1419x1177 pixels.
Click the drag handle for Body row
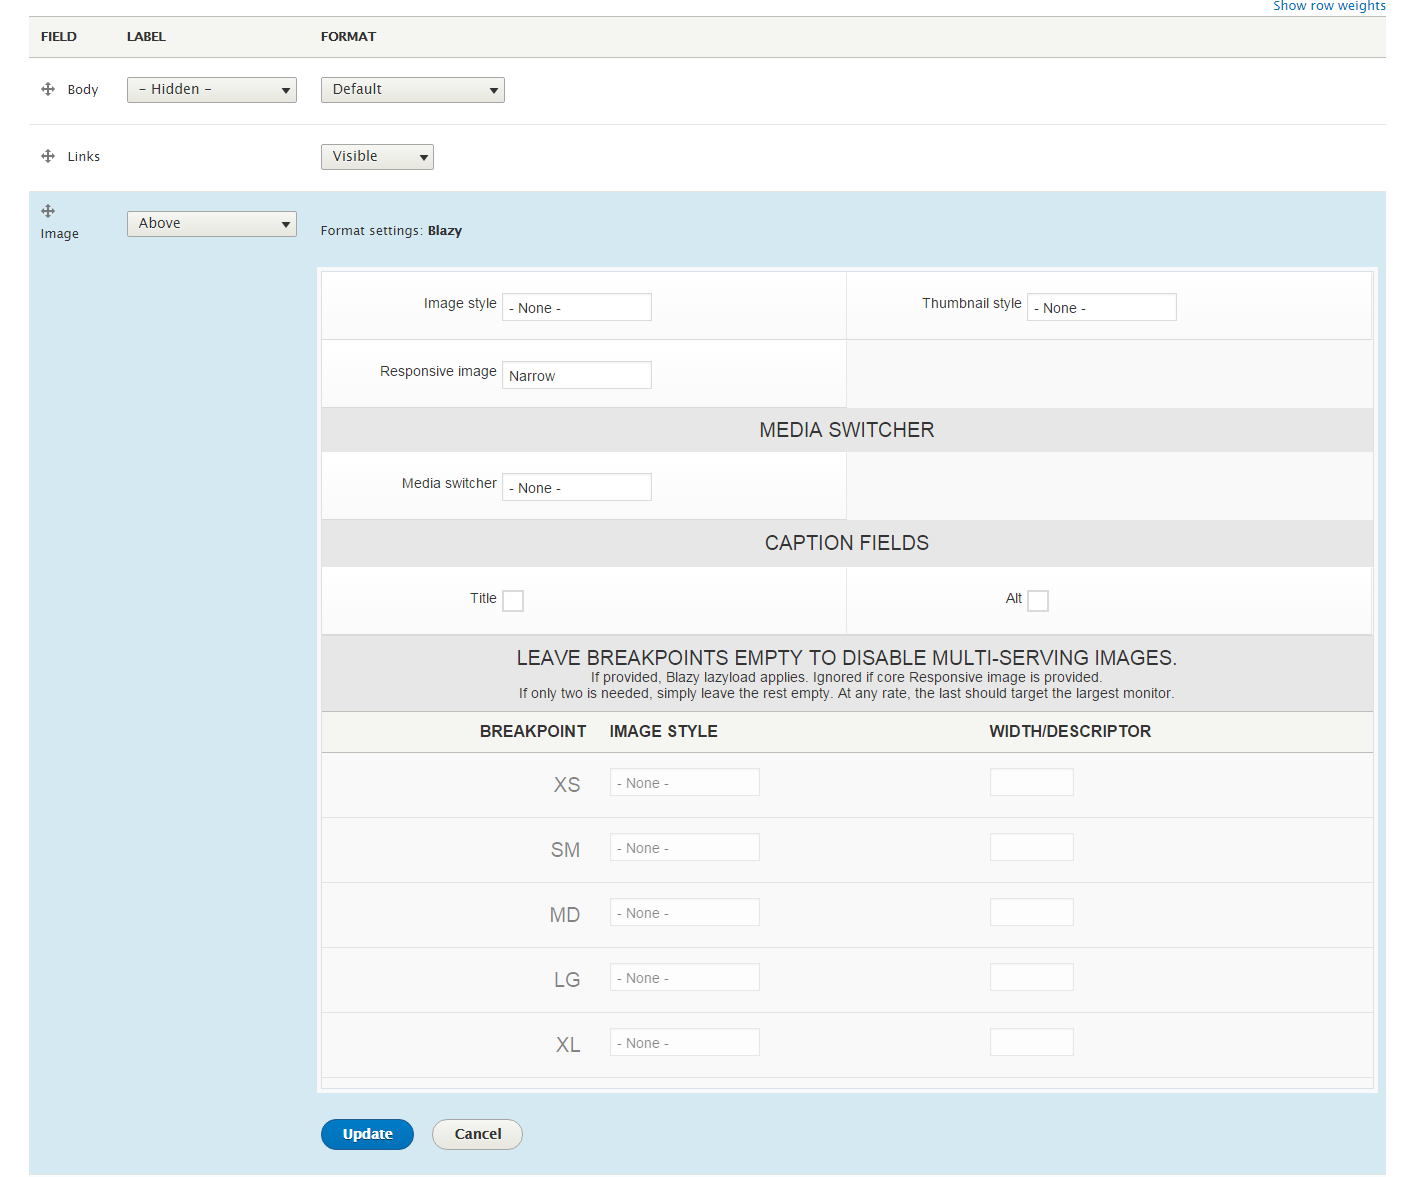48,89
